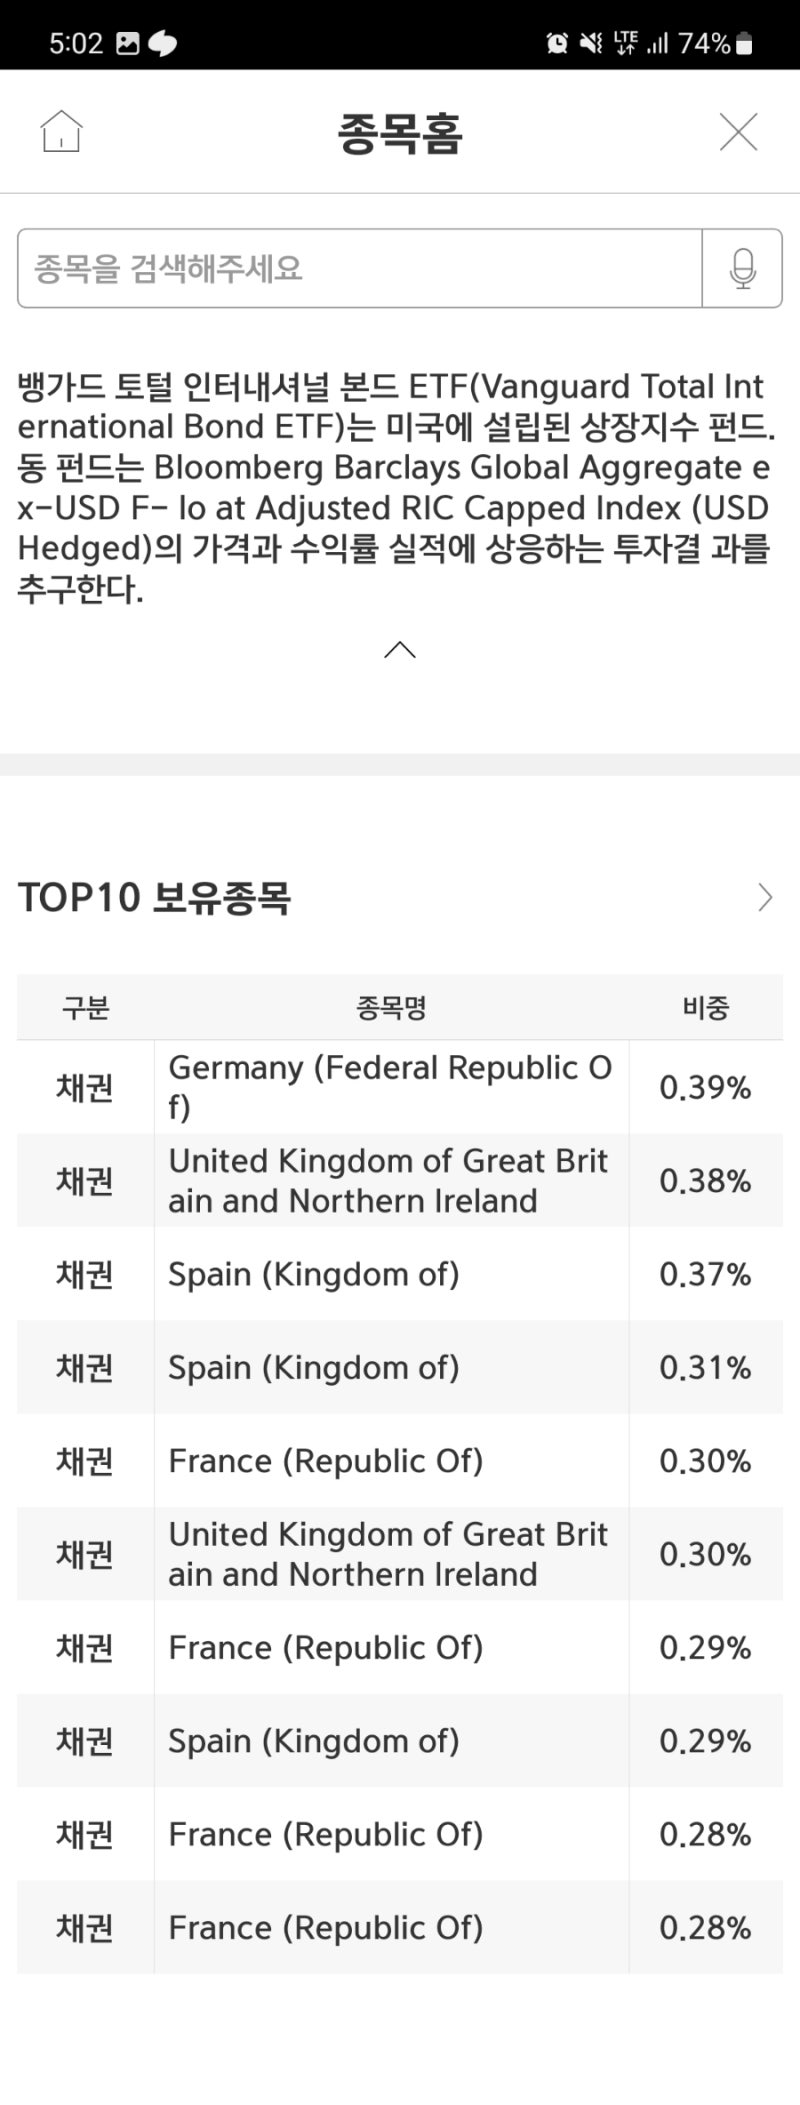Image resolution: width=800 pixels, height=2105 pixels.
Task: Tap the LTE signal indicator icon
Action: [x=626, y=43]
